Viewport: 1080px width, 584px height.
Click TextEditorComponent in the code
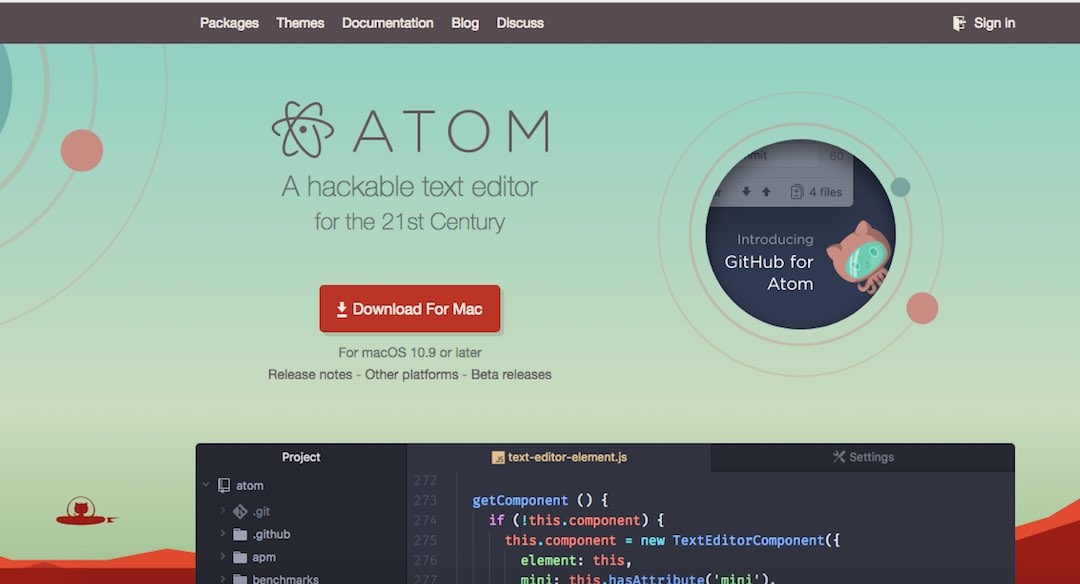point(748,541)
